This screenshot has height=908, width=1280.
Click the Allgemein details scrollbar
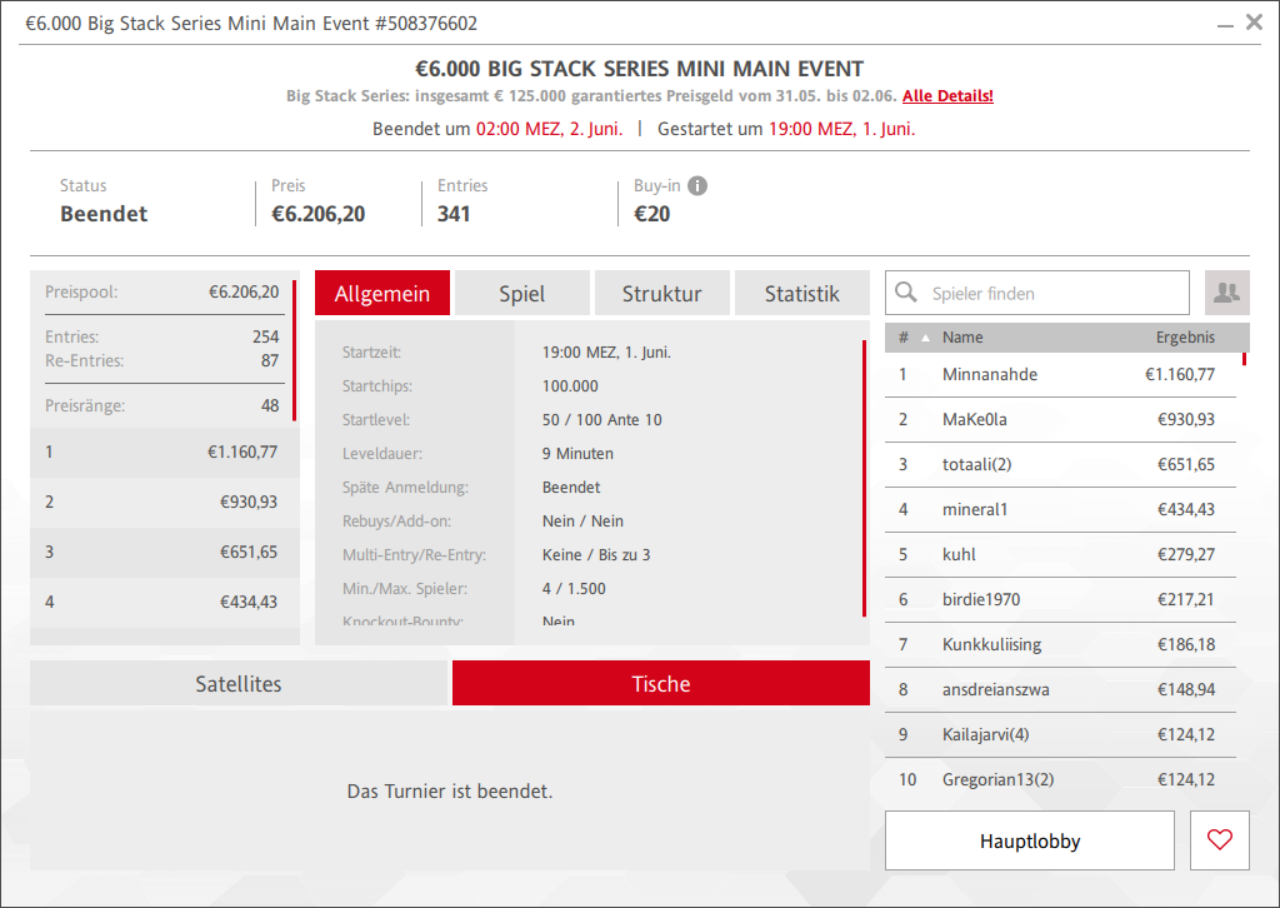point(865,478)
